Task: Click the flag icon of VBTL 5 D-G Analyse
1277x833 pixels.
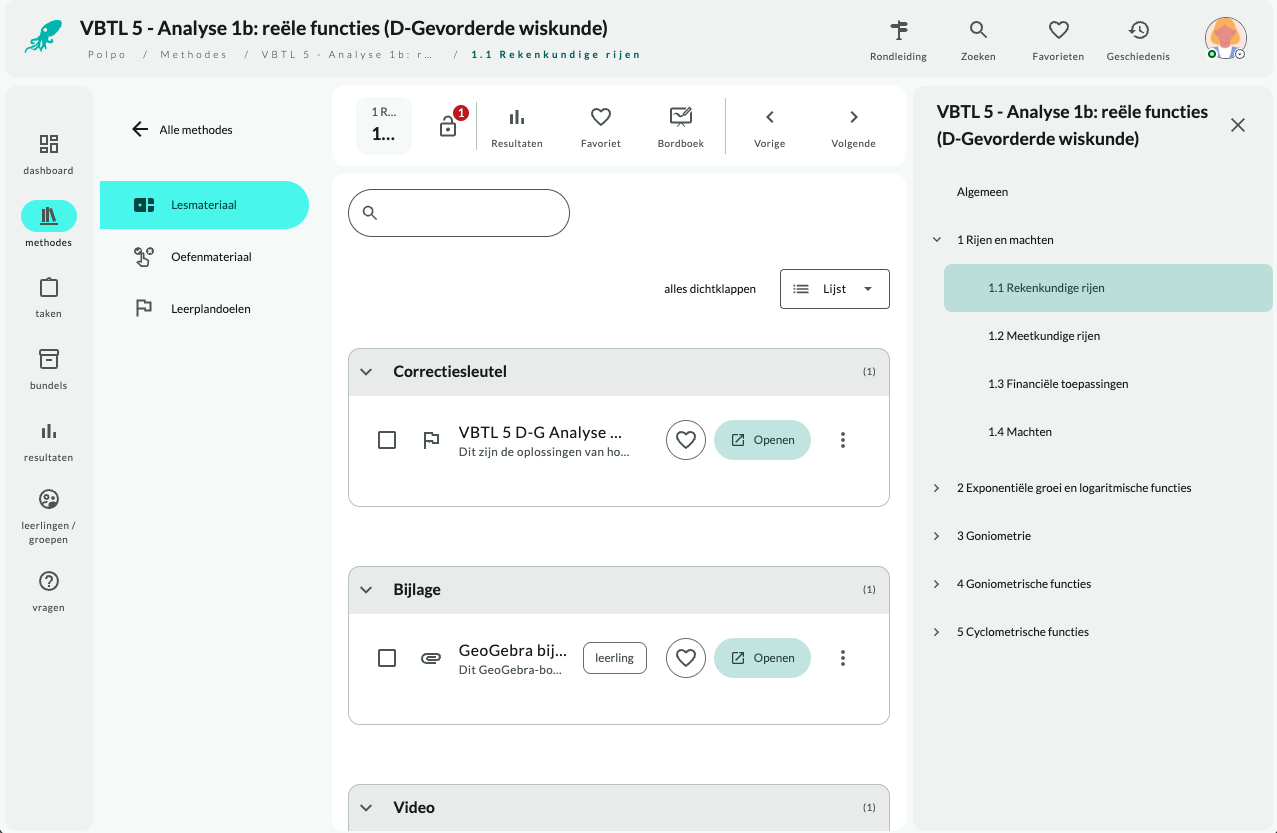Action: click(x=431, y=440)
